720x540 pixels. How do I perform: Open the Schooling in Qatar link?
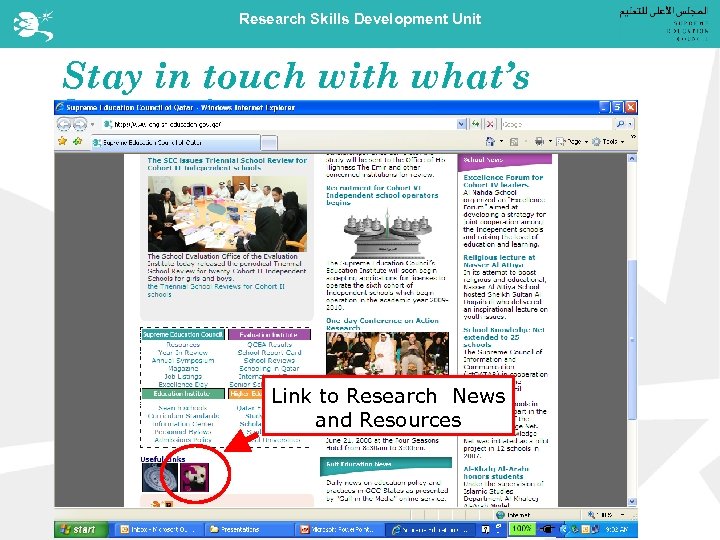coord(270,368)
